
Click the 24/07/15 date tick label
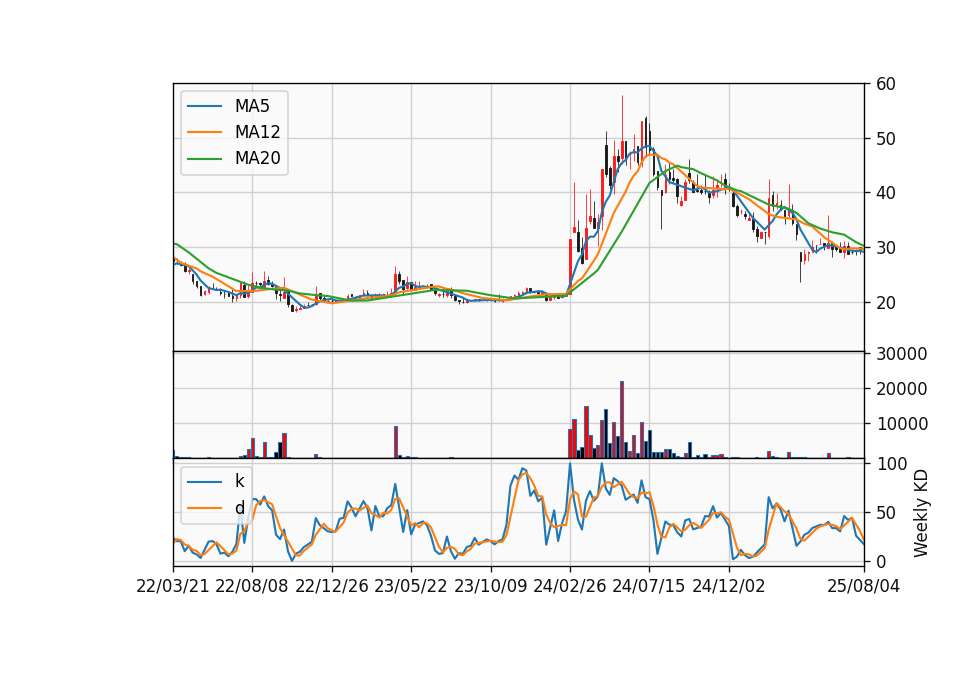tap(649, 586)
